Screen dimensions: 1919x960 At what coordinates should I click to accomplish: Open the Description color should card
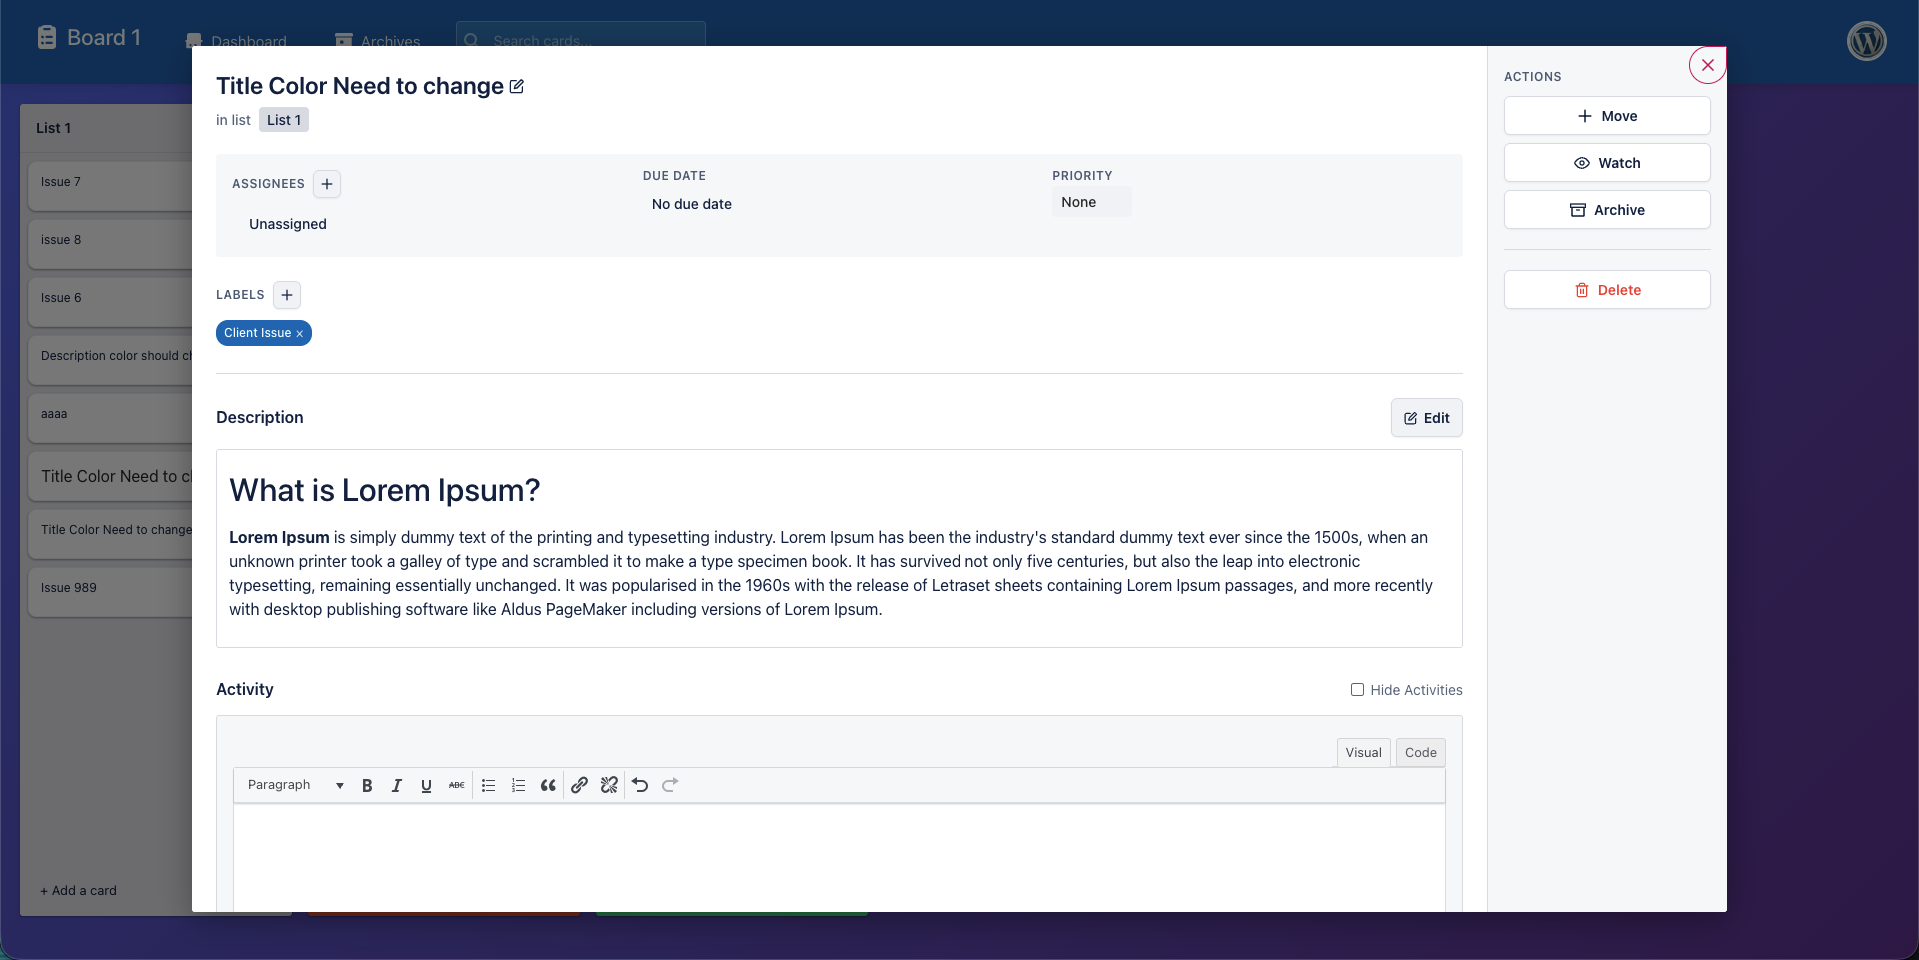[x=110, y=359]
